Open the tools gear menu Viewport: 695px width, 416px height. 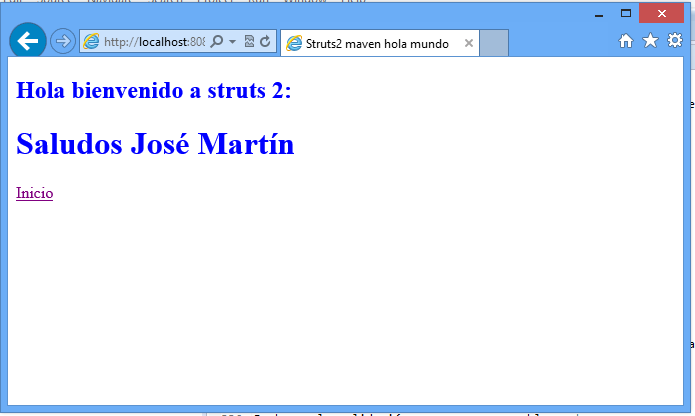pos(675,40)
